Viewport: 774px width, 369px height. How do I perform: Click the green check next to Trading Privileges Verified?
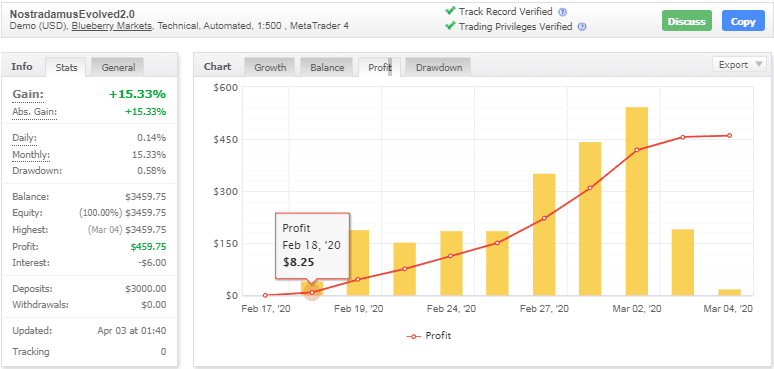click(450, 26)
